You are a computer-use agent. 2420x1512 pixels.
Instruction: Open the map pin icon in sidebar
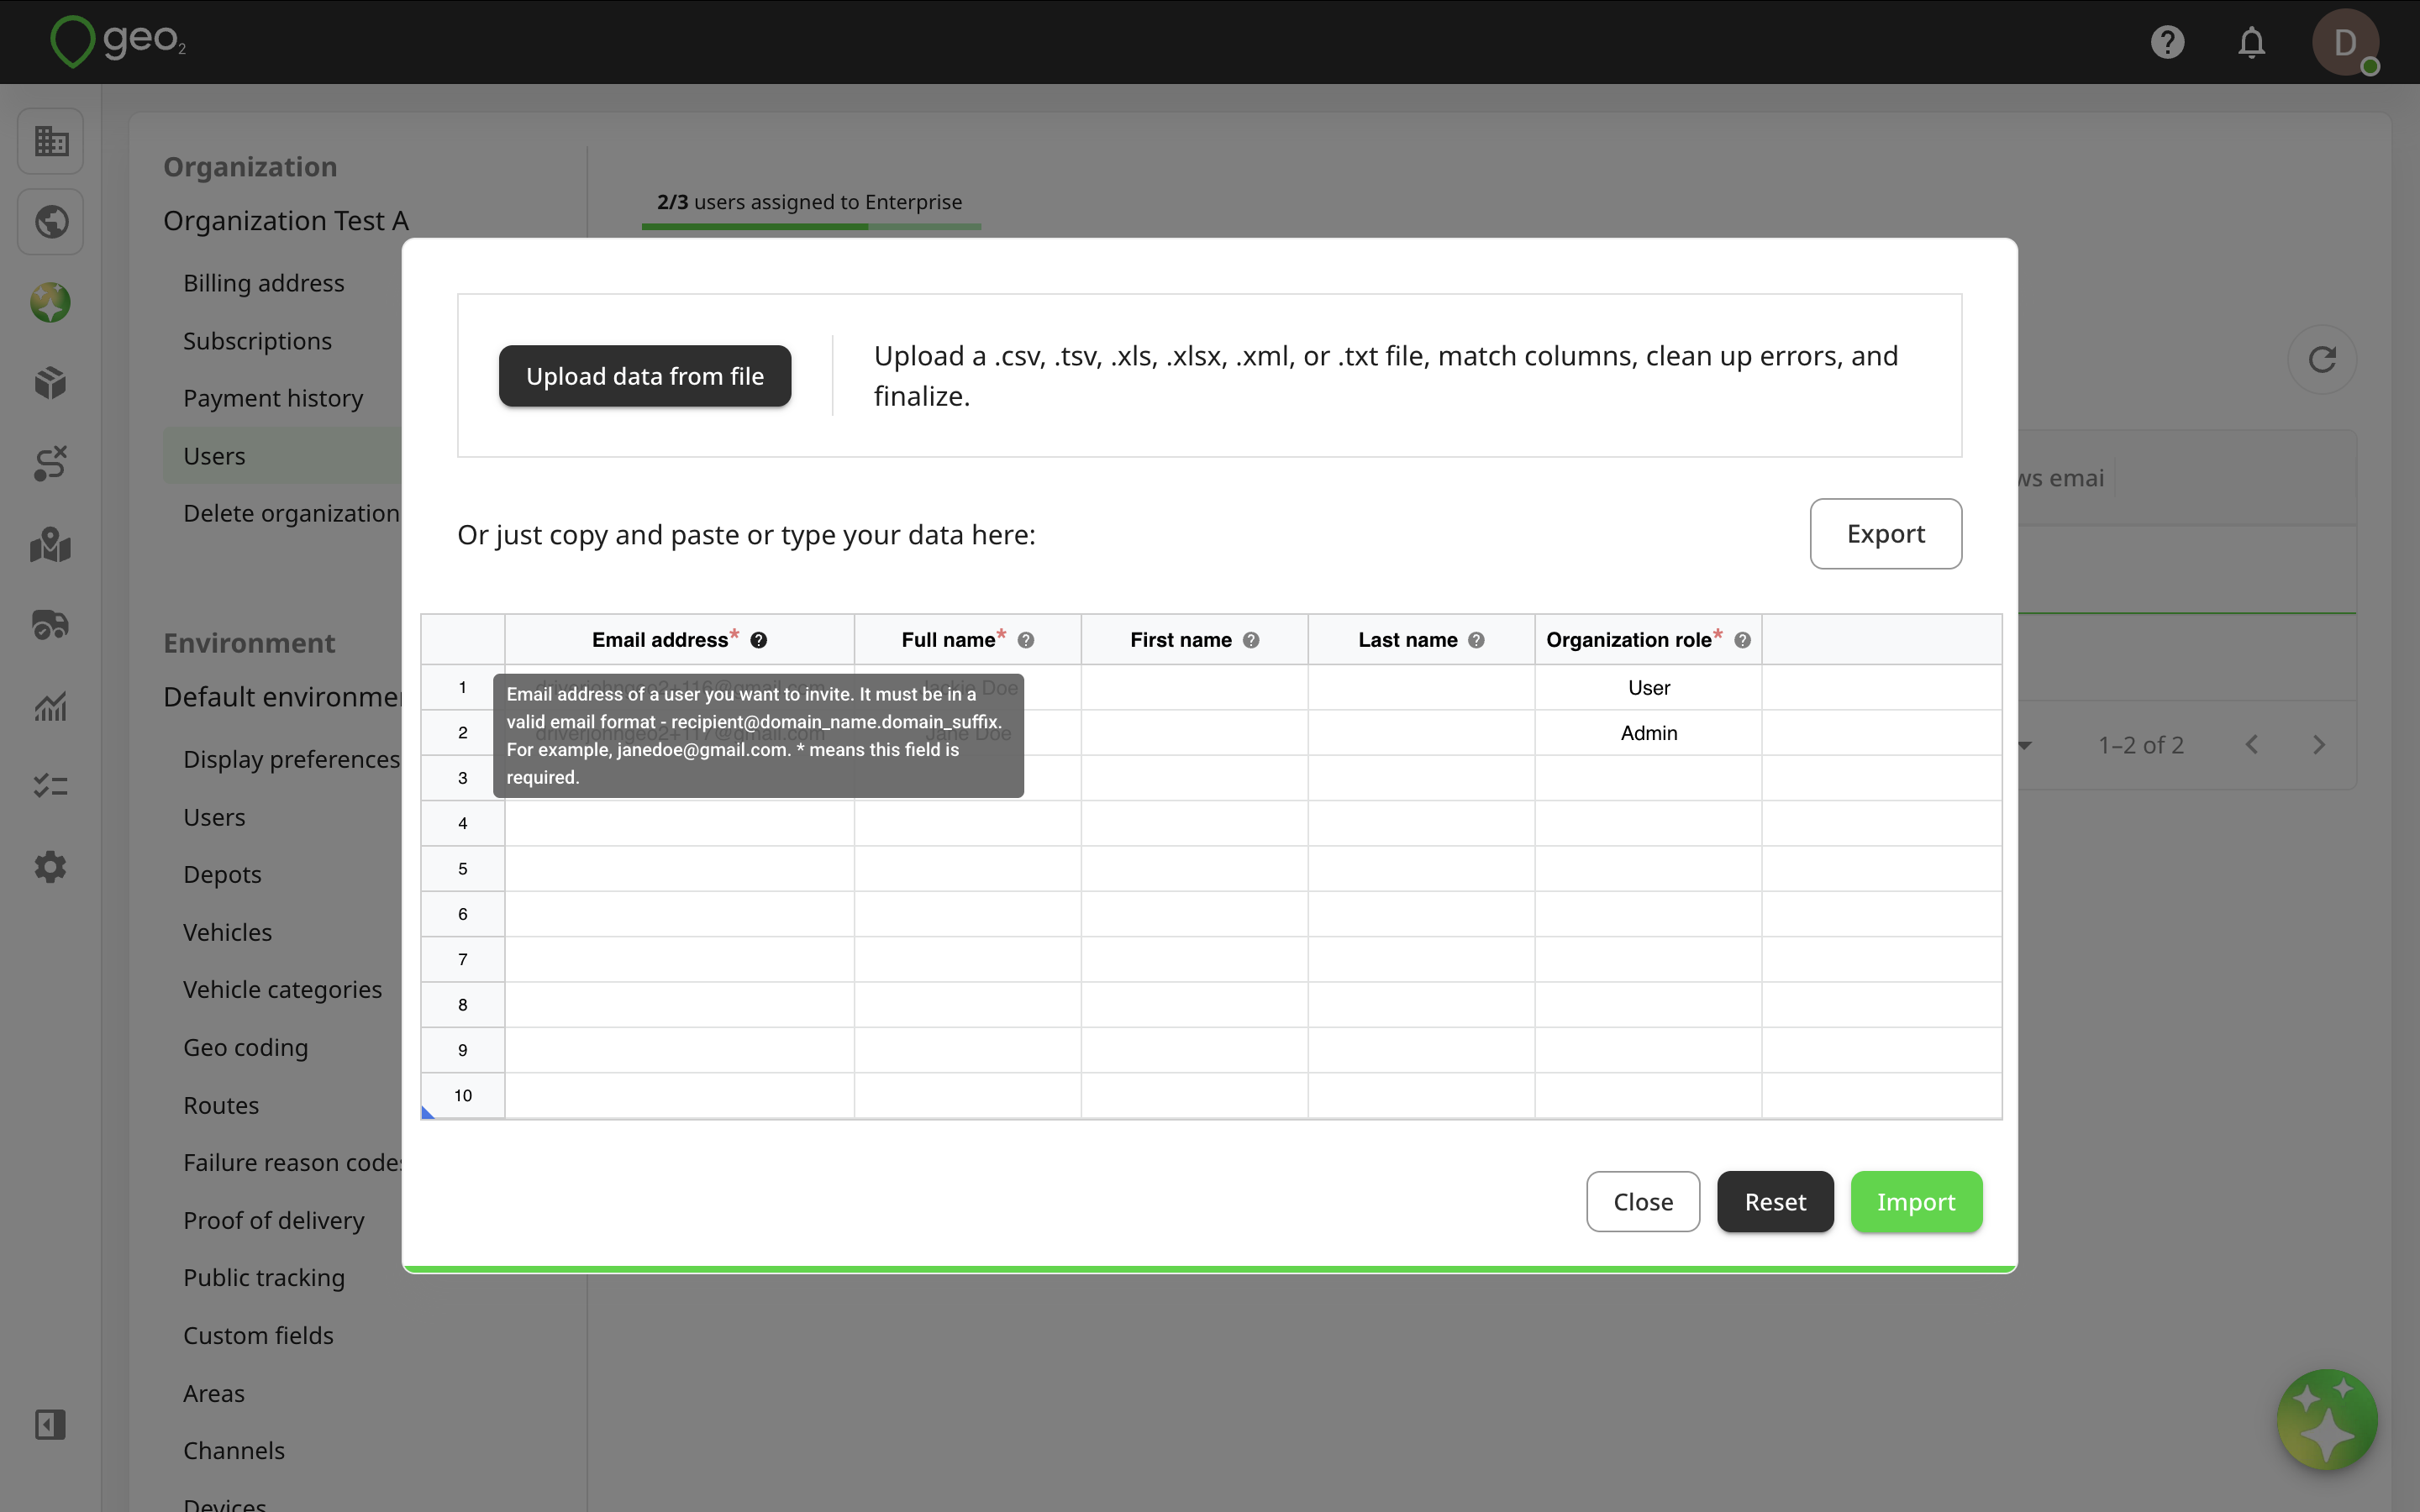pos(51,545)
